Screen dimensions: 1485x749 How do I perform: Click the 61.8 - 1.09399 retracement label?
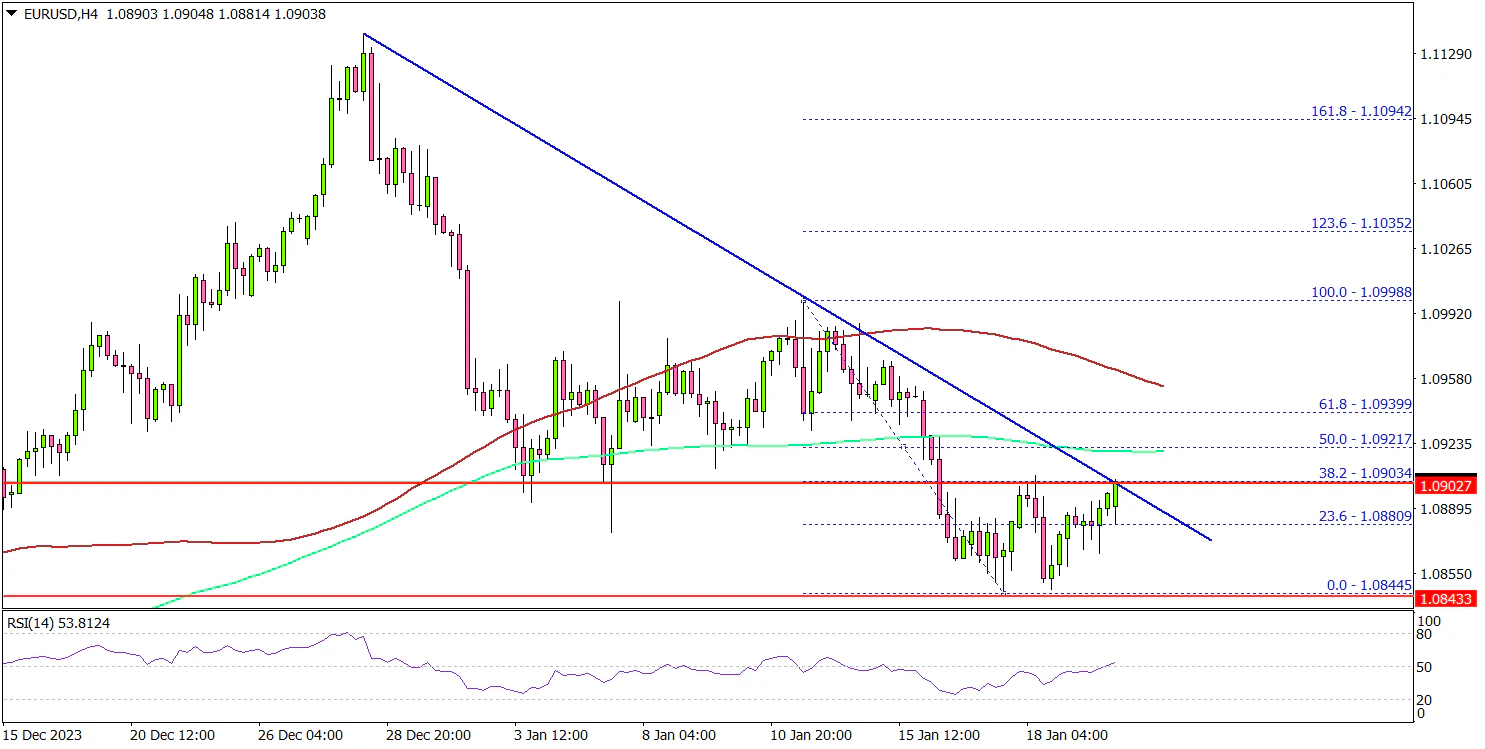click(1364, 404)
